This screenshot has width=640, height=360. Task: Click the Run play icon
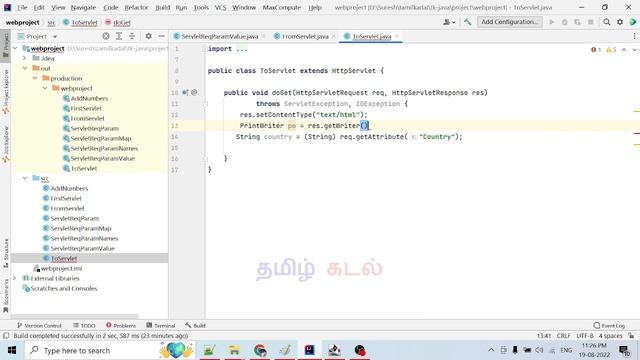pos(552,22)
